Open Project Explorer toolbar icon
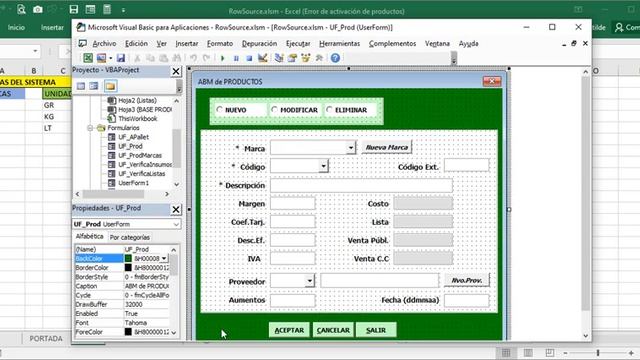640x360 pixels. (x=279, y=58)
